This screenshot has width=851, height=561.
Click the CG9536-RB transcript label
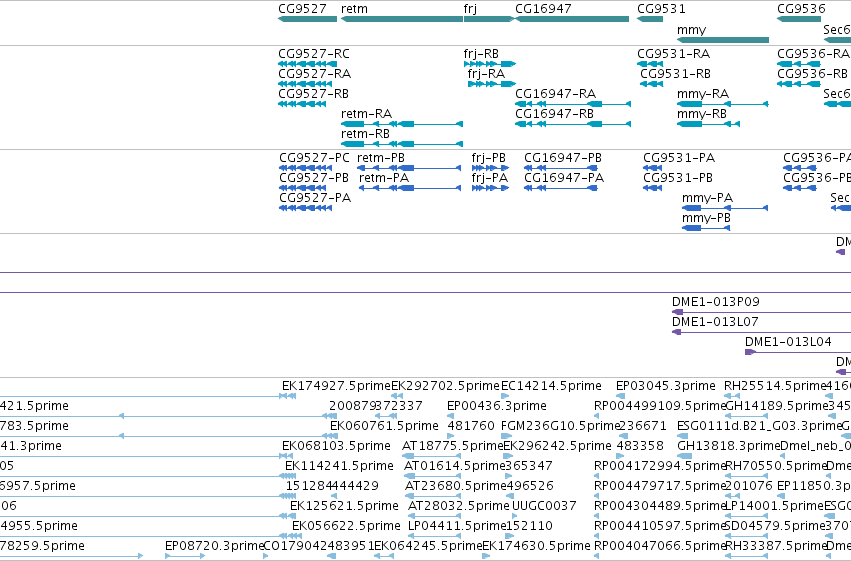point(812,74)
